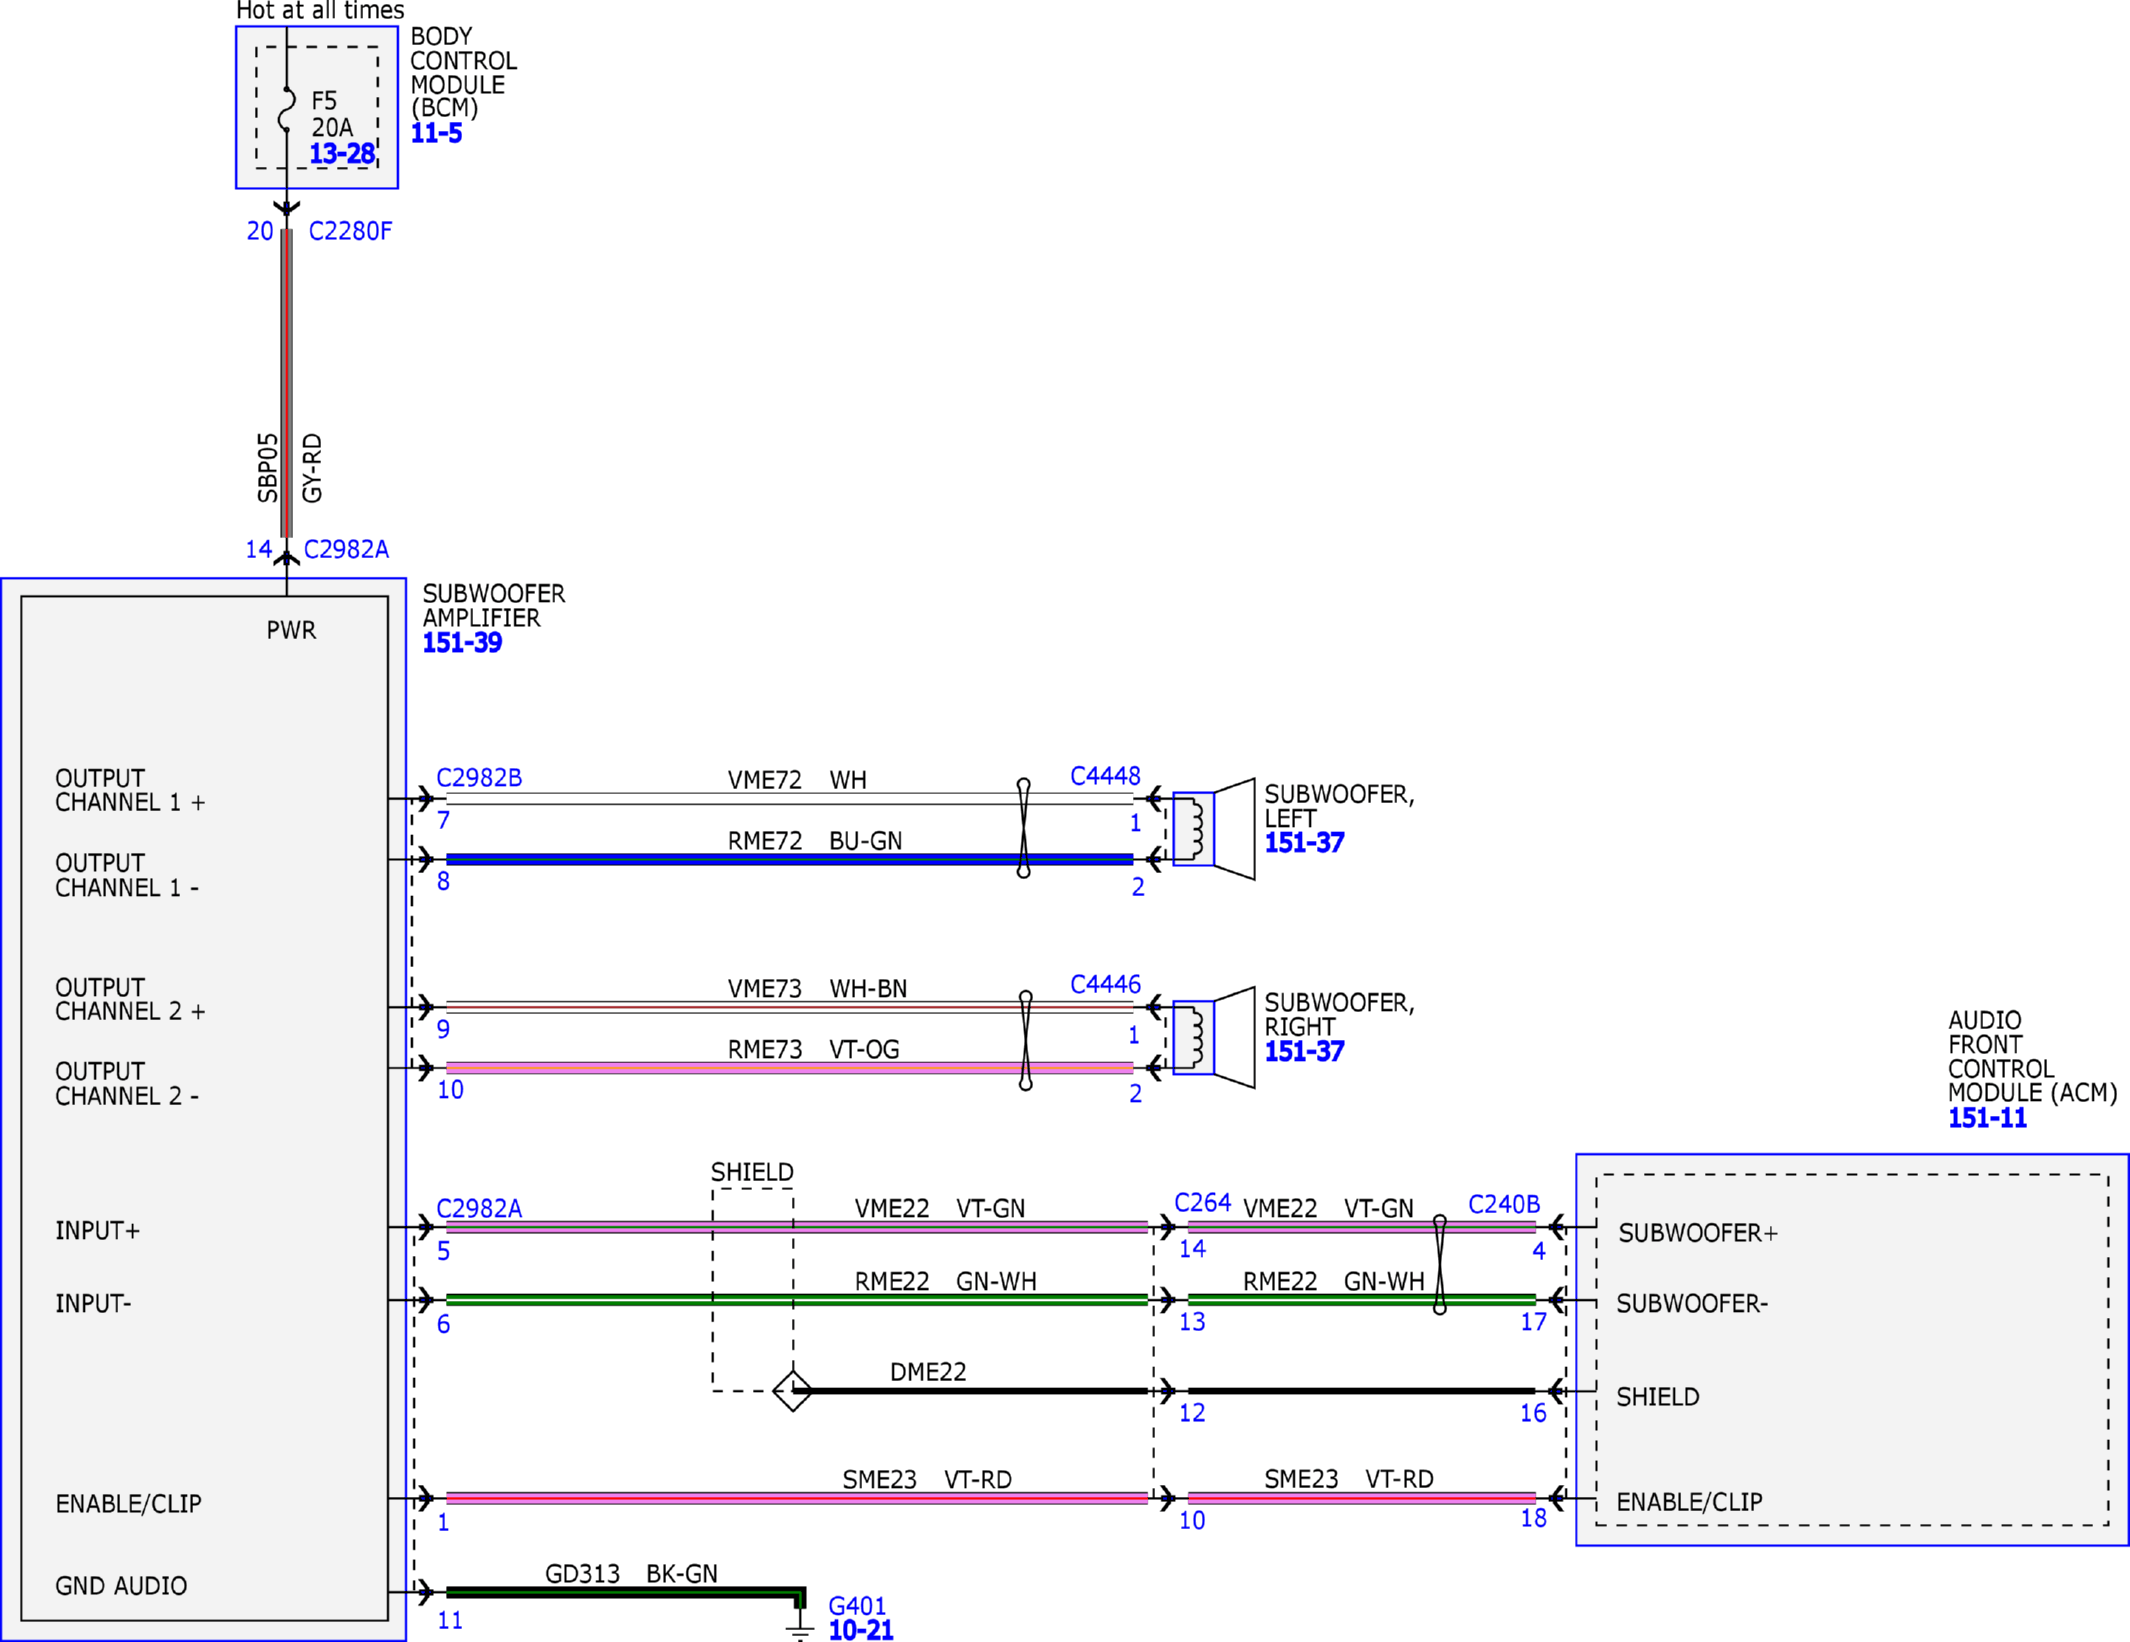Select connector label C2982A near INPUT+

(x=479, y=1209)
